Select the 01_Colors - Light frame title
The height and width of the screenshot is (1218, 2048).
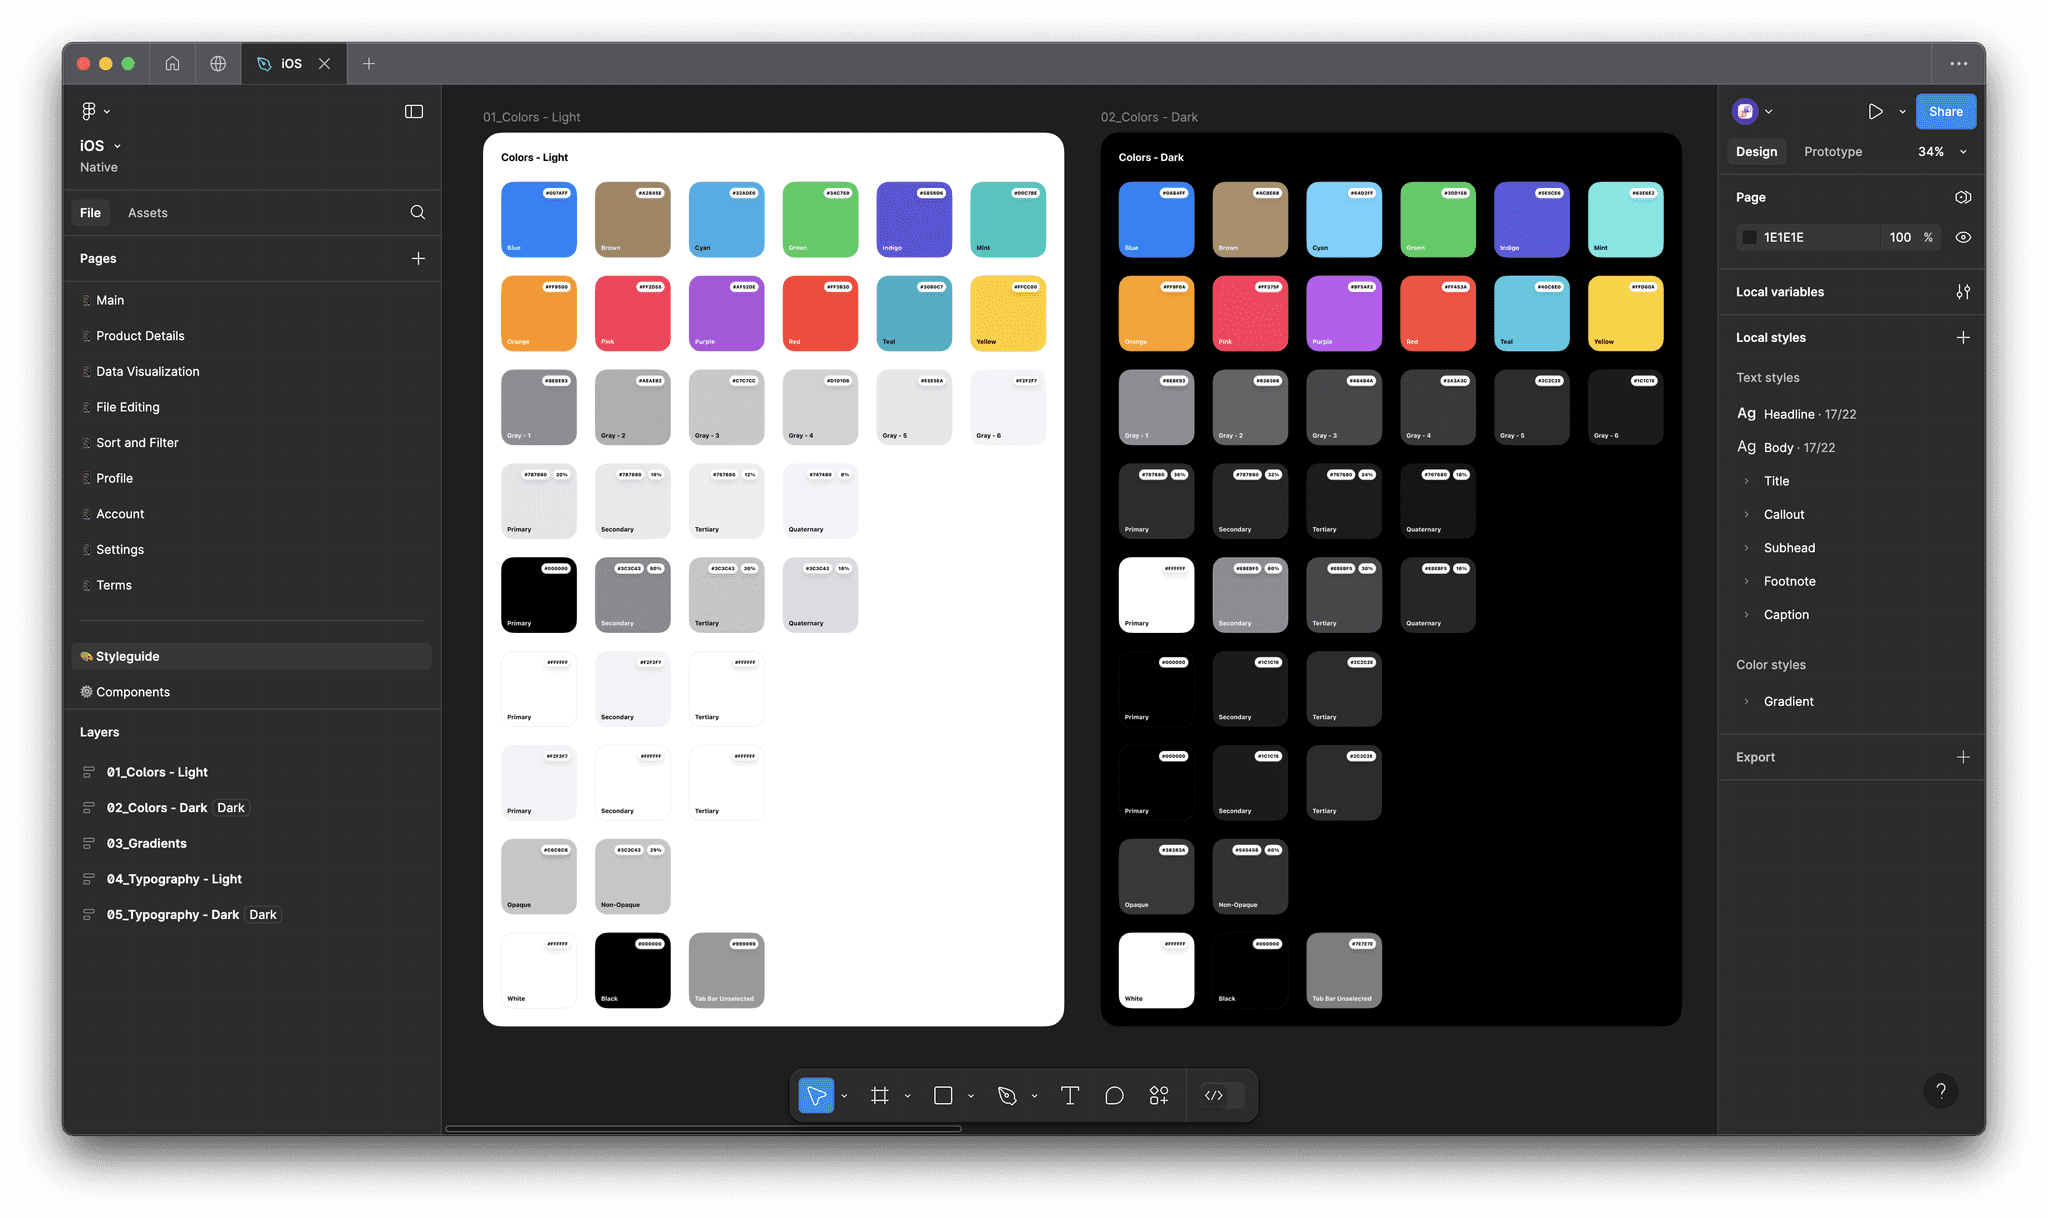tap(531, 117)
